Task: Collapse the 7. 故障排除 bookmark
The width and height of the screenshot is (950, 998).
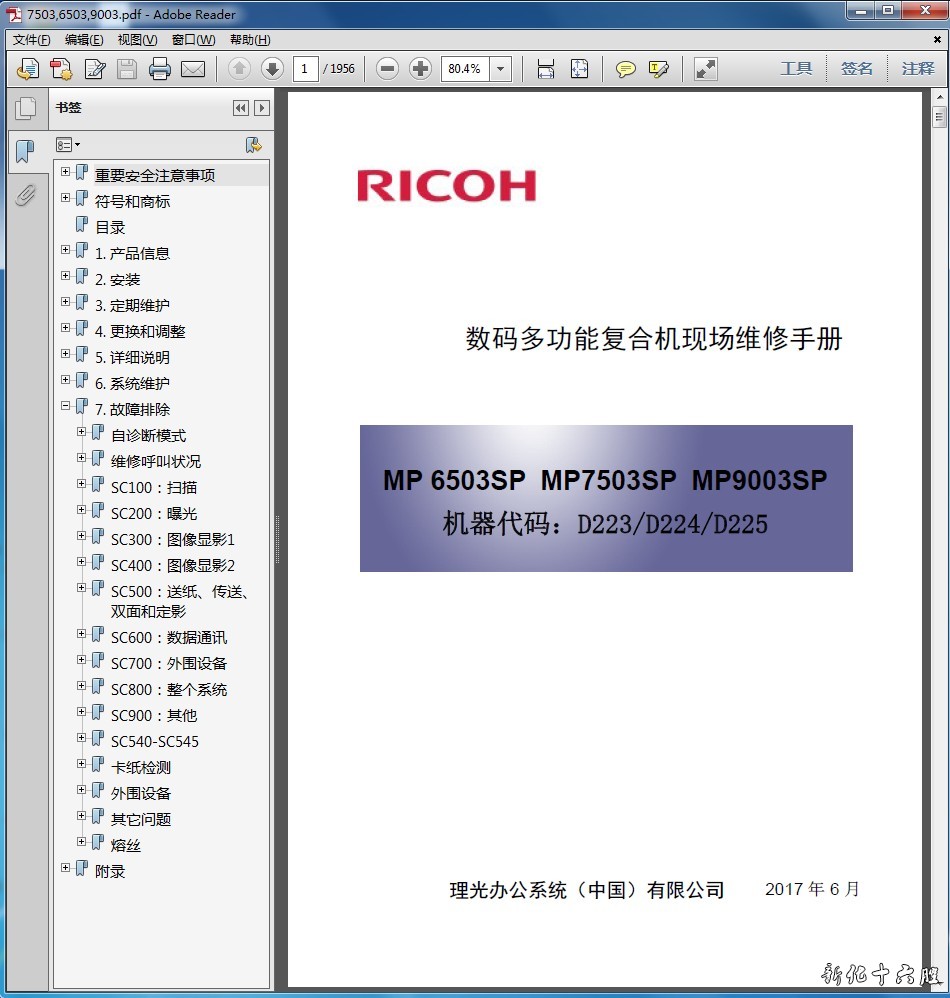Action: [x=66, y=407]
